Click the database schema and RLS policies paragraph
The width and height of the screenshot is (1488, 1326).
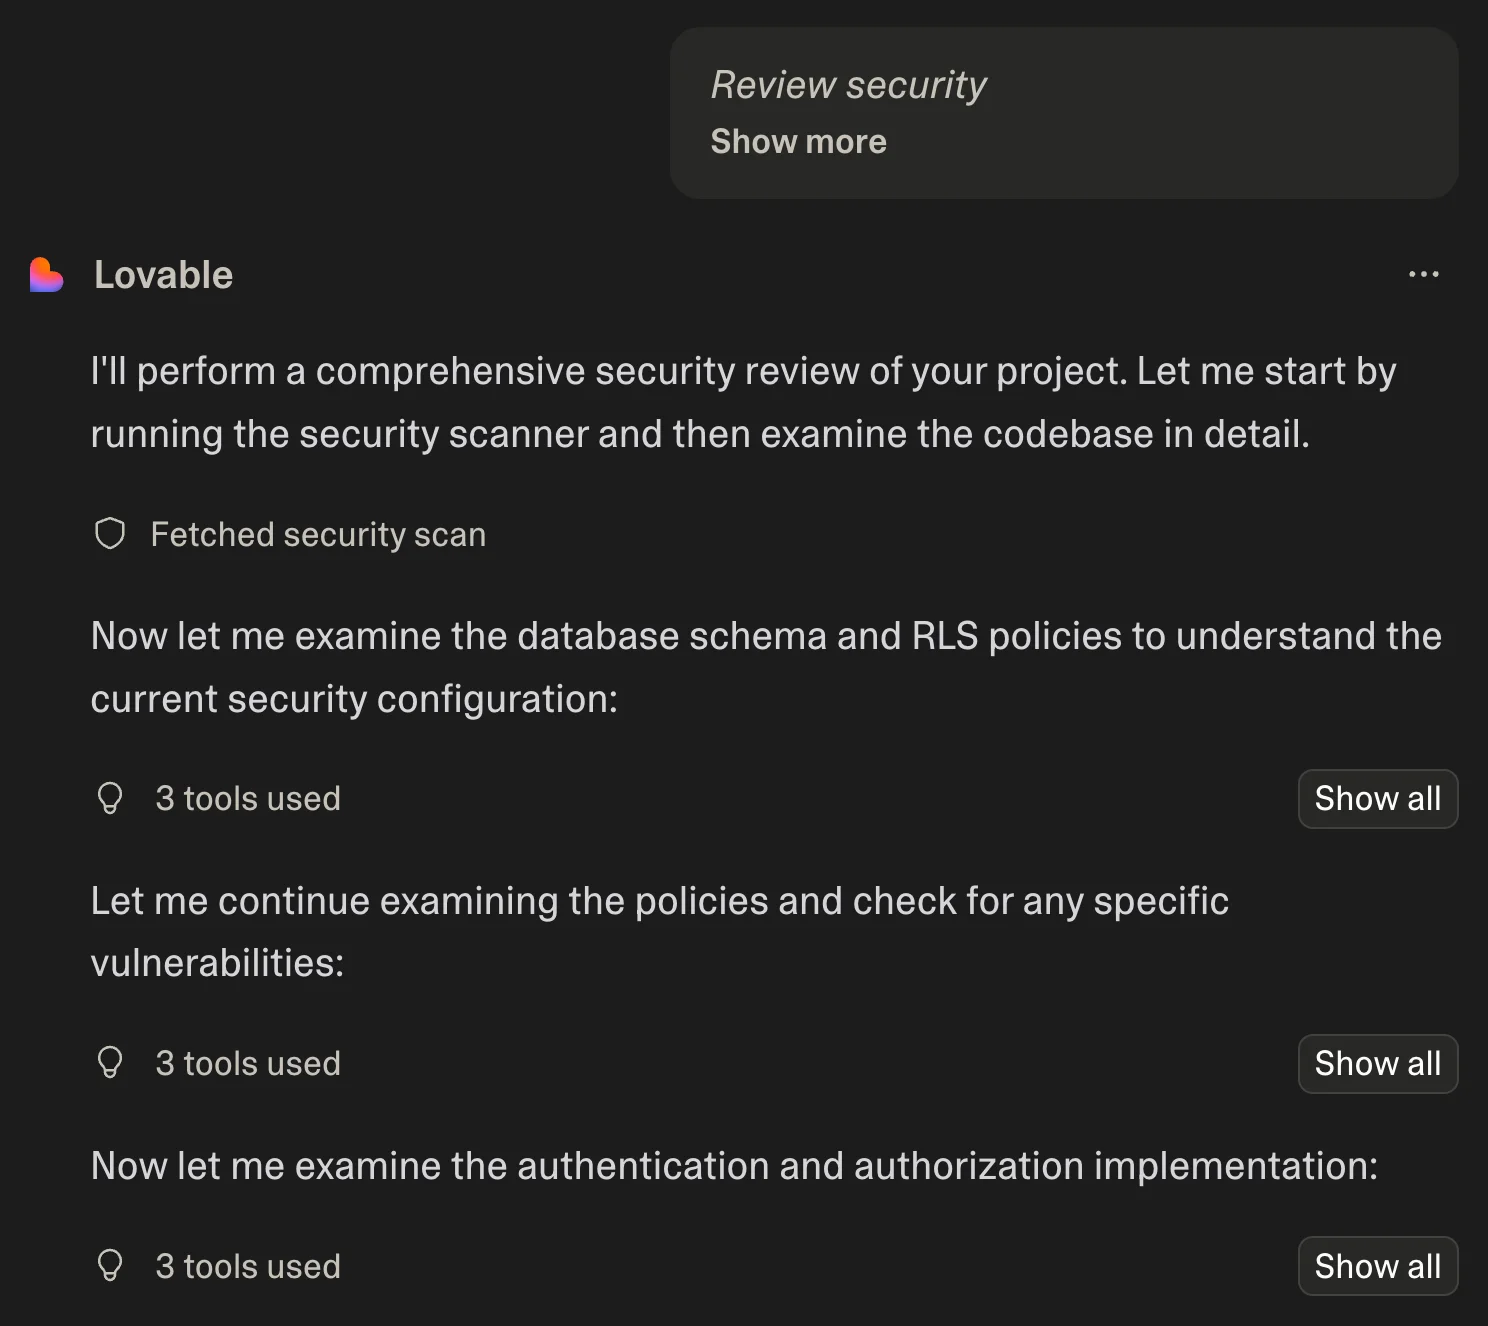(765, 667)
